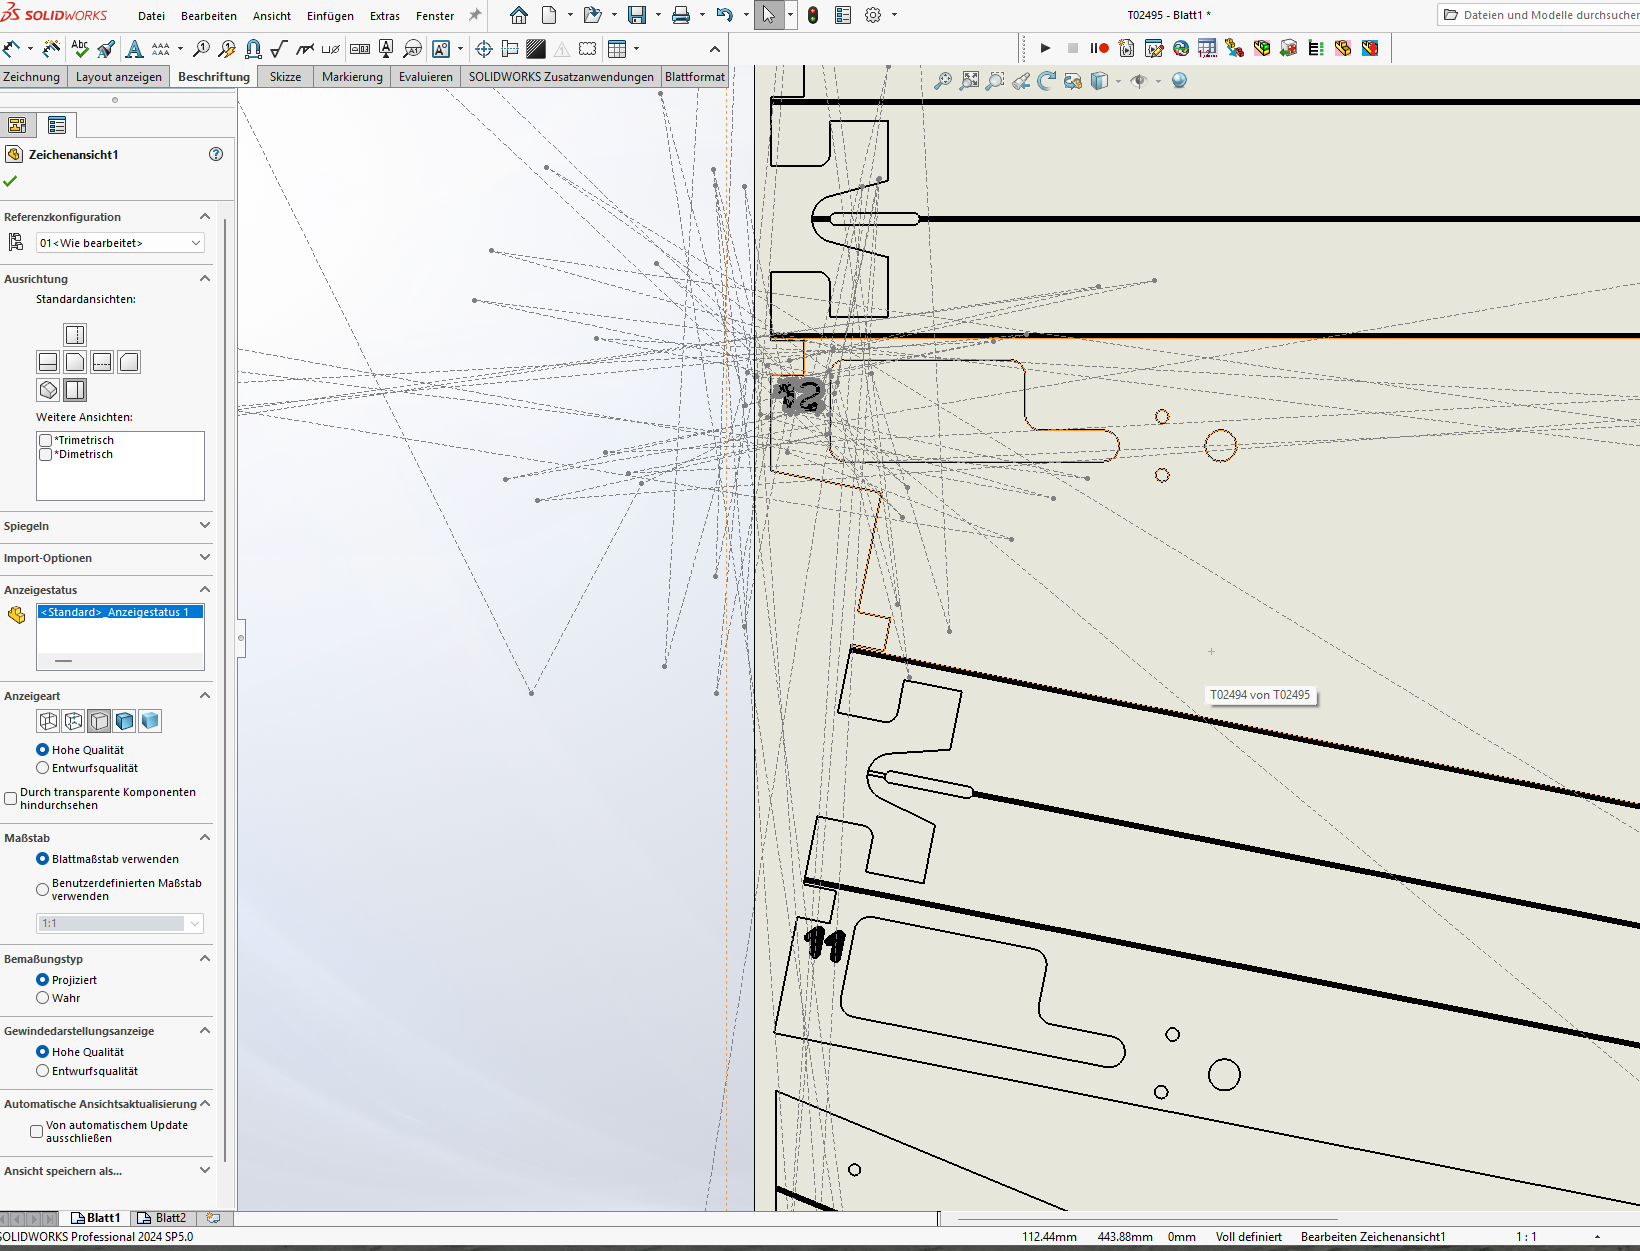Switch to the Skizze tab
This screenshot has width=1640, height=1251.
pyautogui.click(x=285, y=77)
